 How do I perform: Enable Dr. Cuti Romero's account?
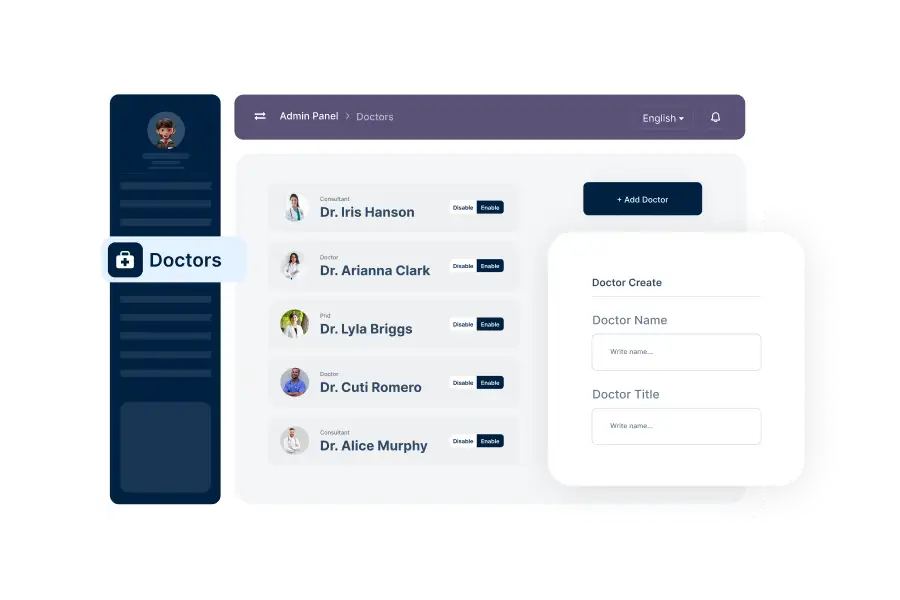click(x=490, y=383)
